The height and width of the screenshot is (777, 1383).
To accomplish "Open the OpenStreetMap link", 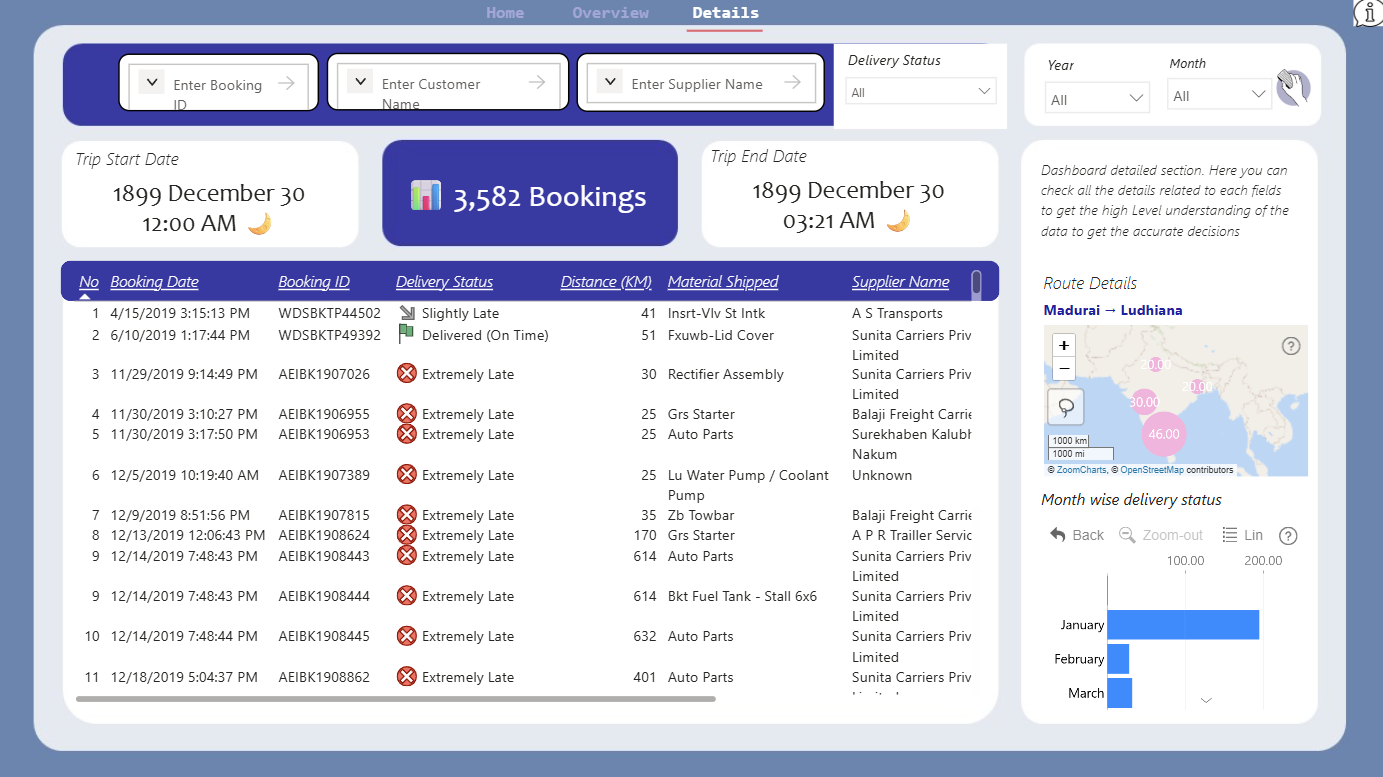I will (x=1151, y=470).
